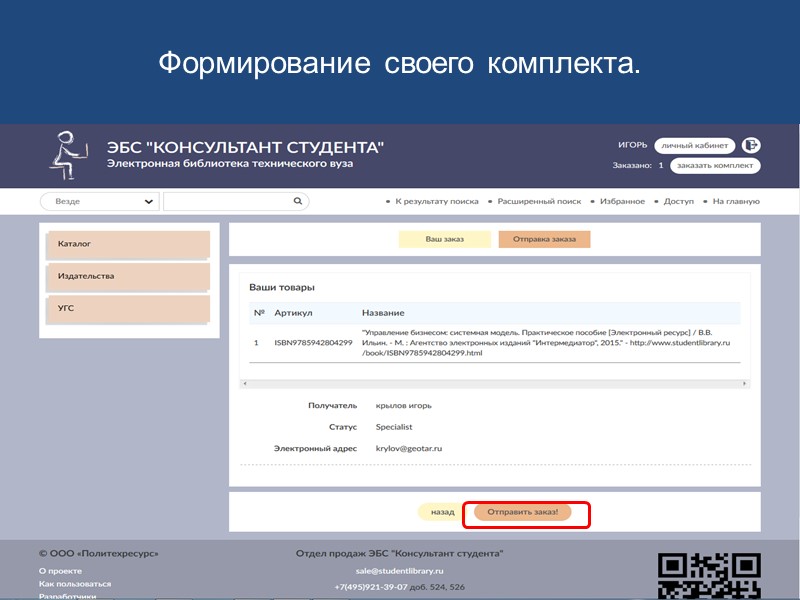
Task: Open the Издательства sidebar section
Action: pyautogui.click(x=128, y=277)
